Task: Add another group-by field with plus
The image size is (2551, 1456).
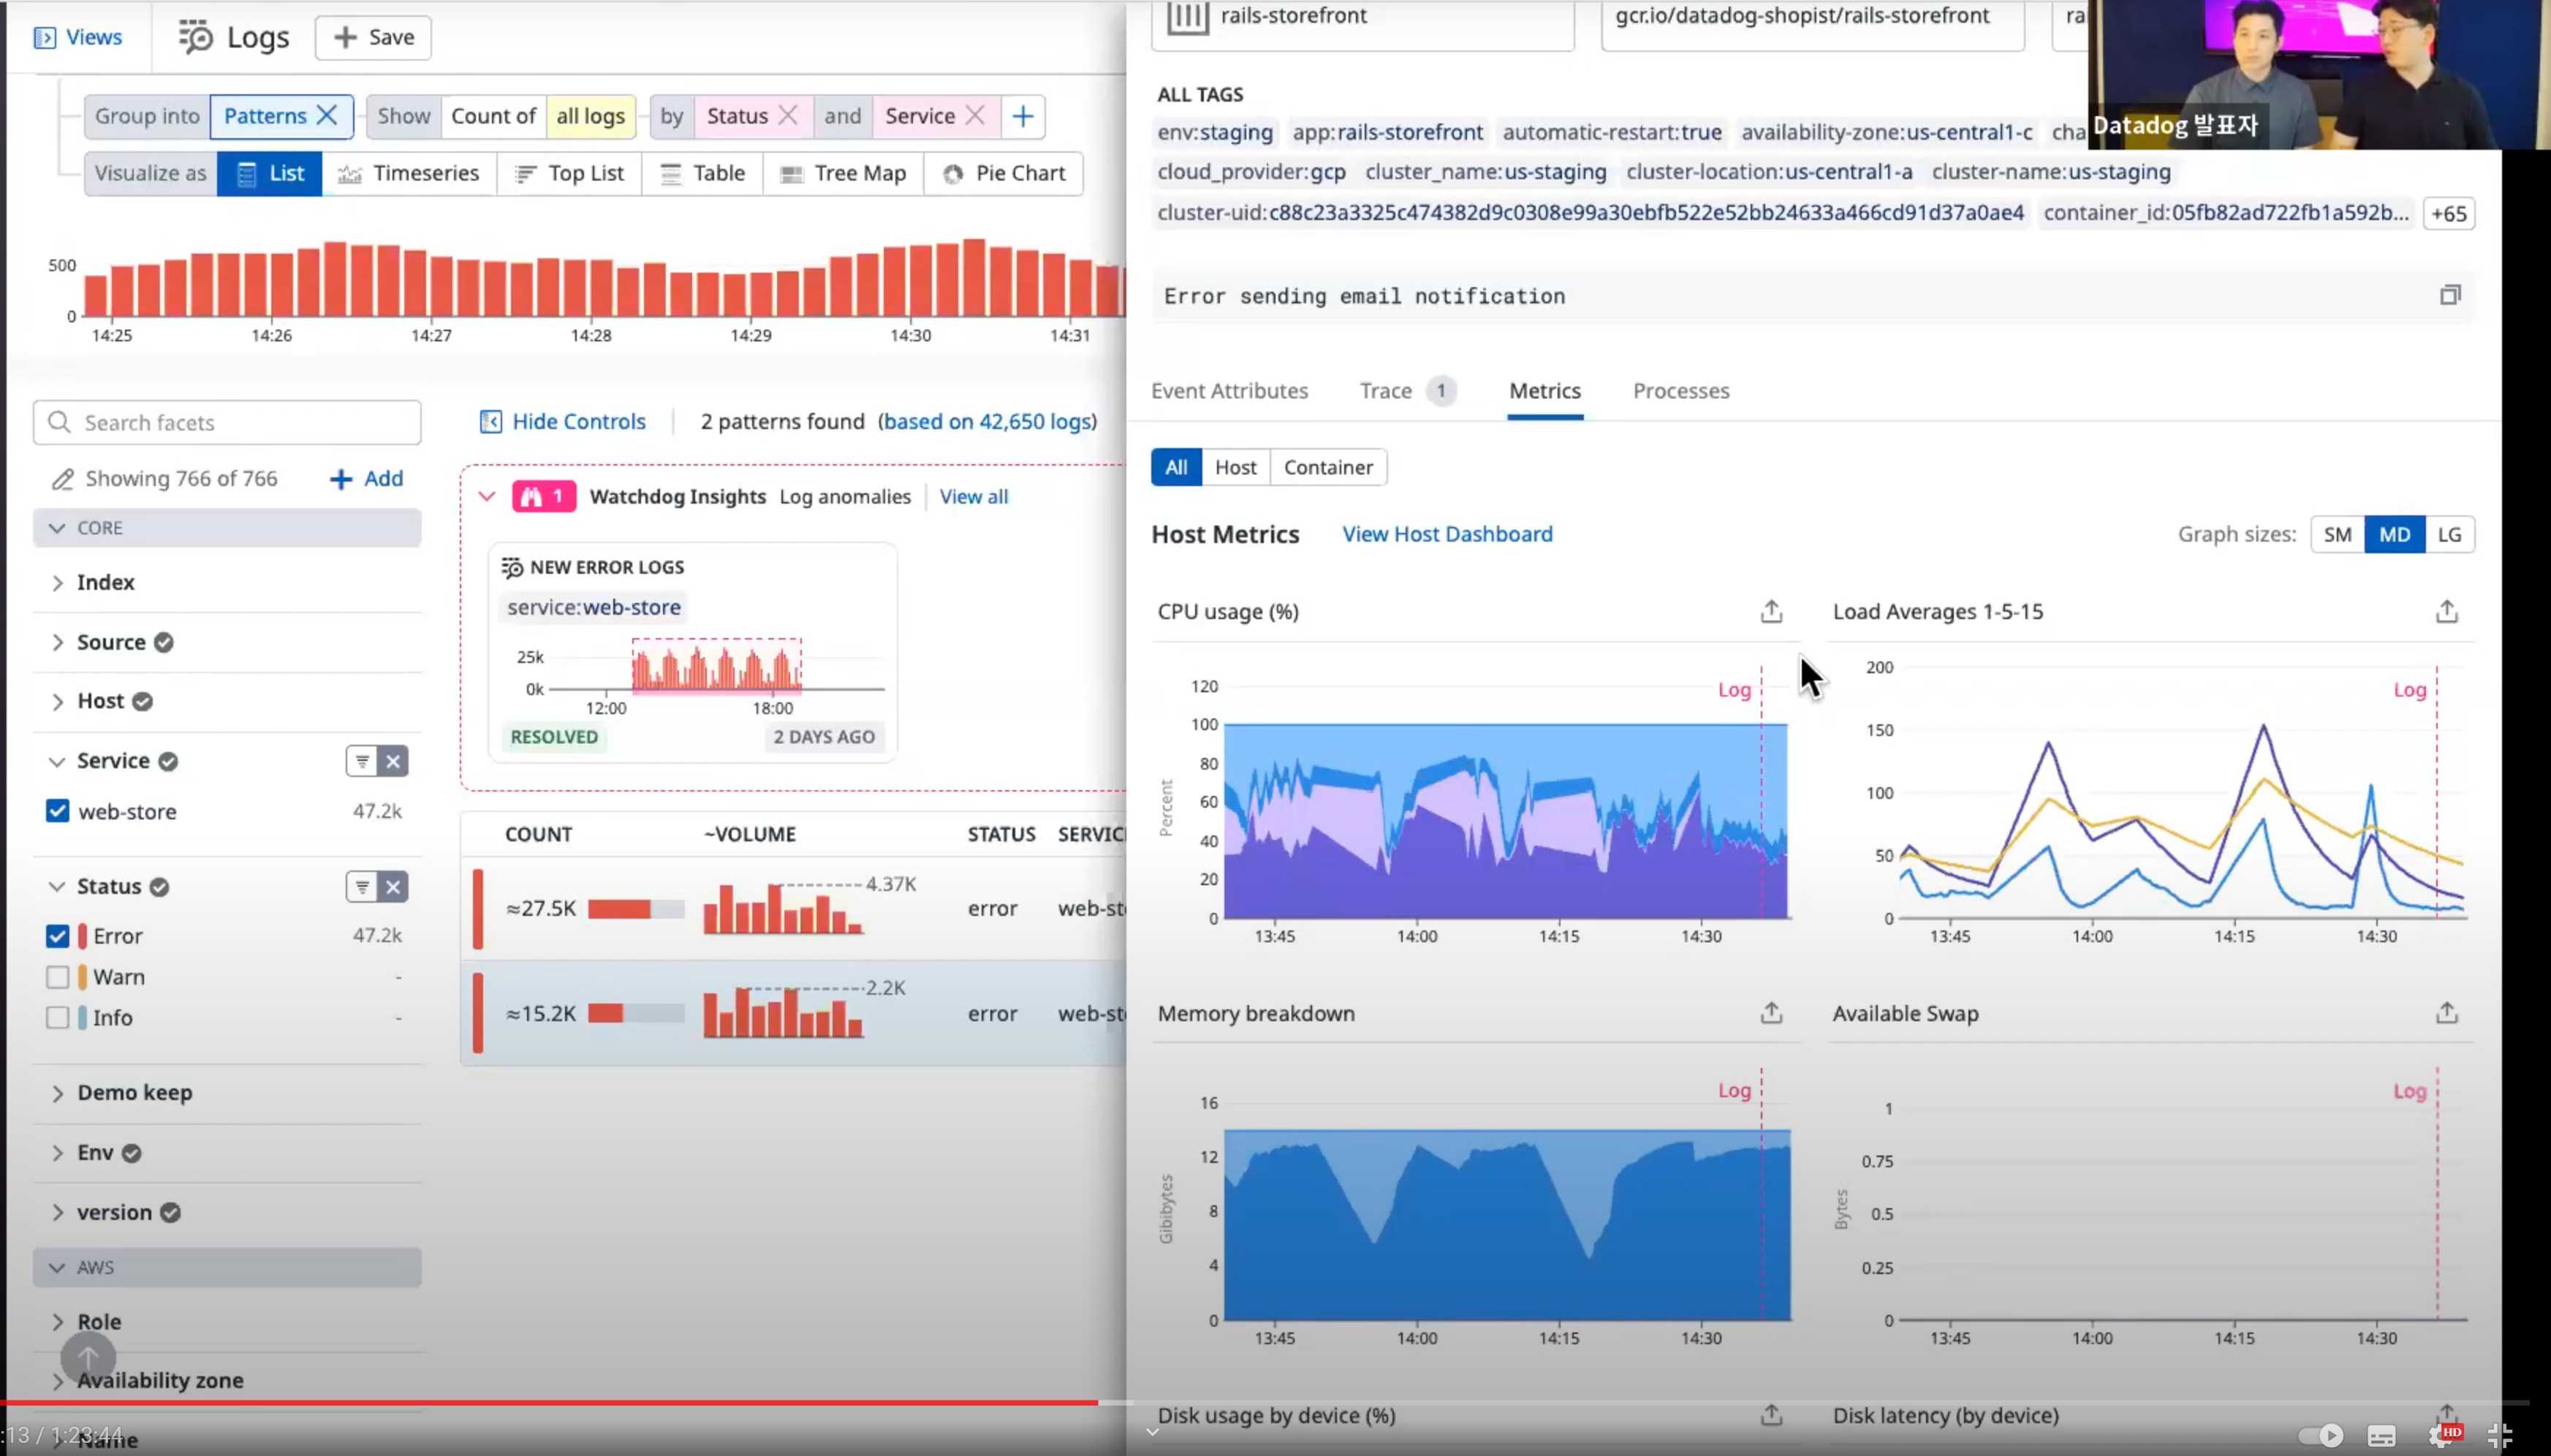Action: pos(1022,116)
